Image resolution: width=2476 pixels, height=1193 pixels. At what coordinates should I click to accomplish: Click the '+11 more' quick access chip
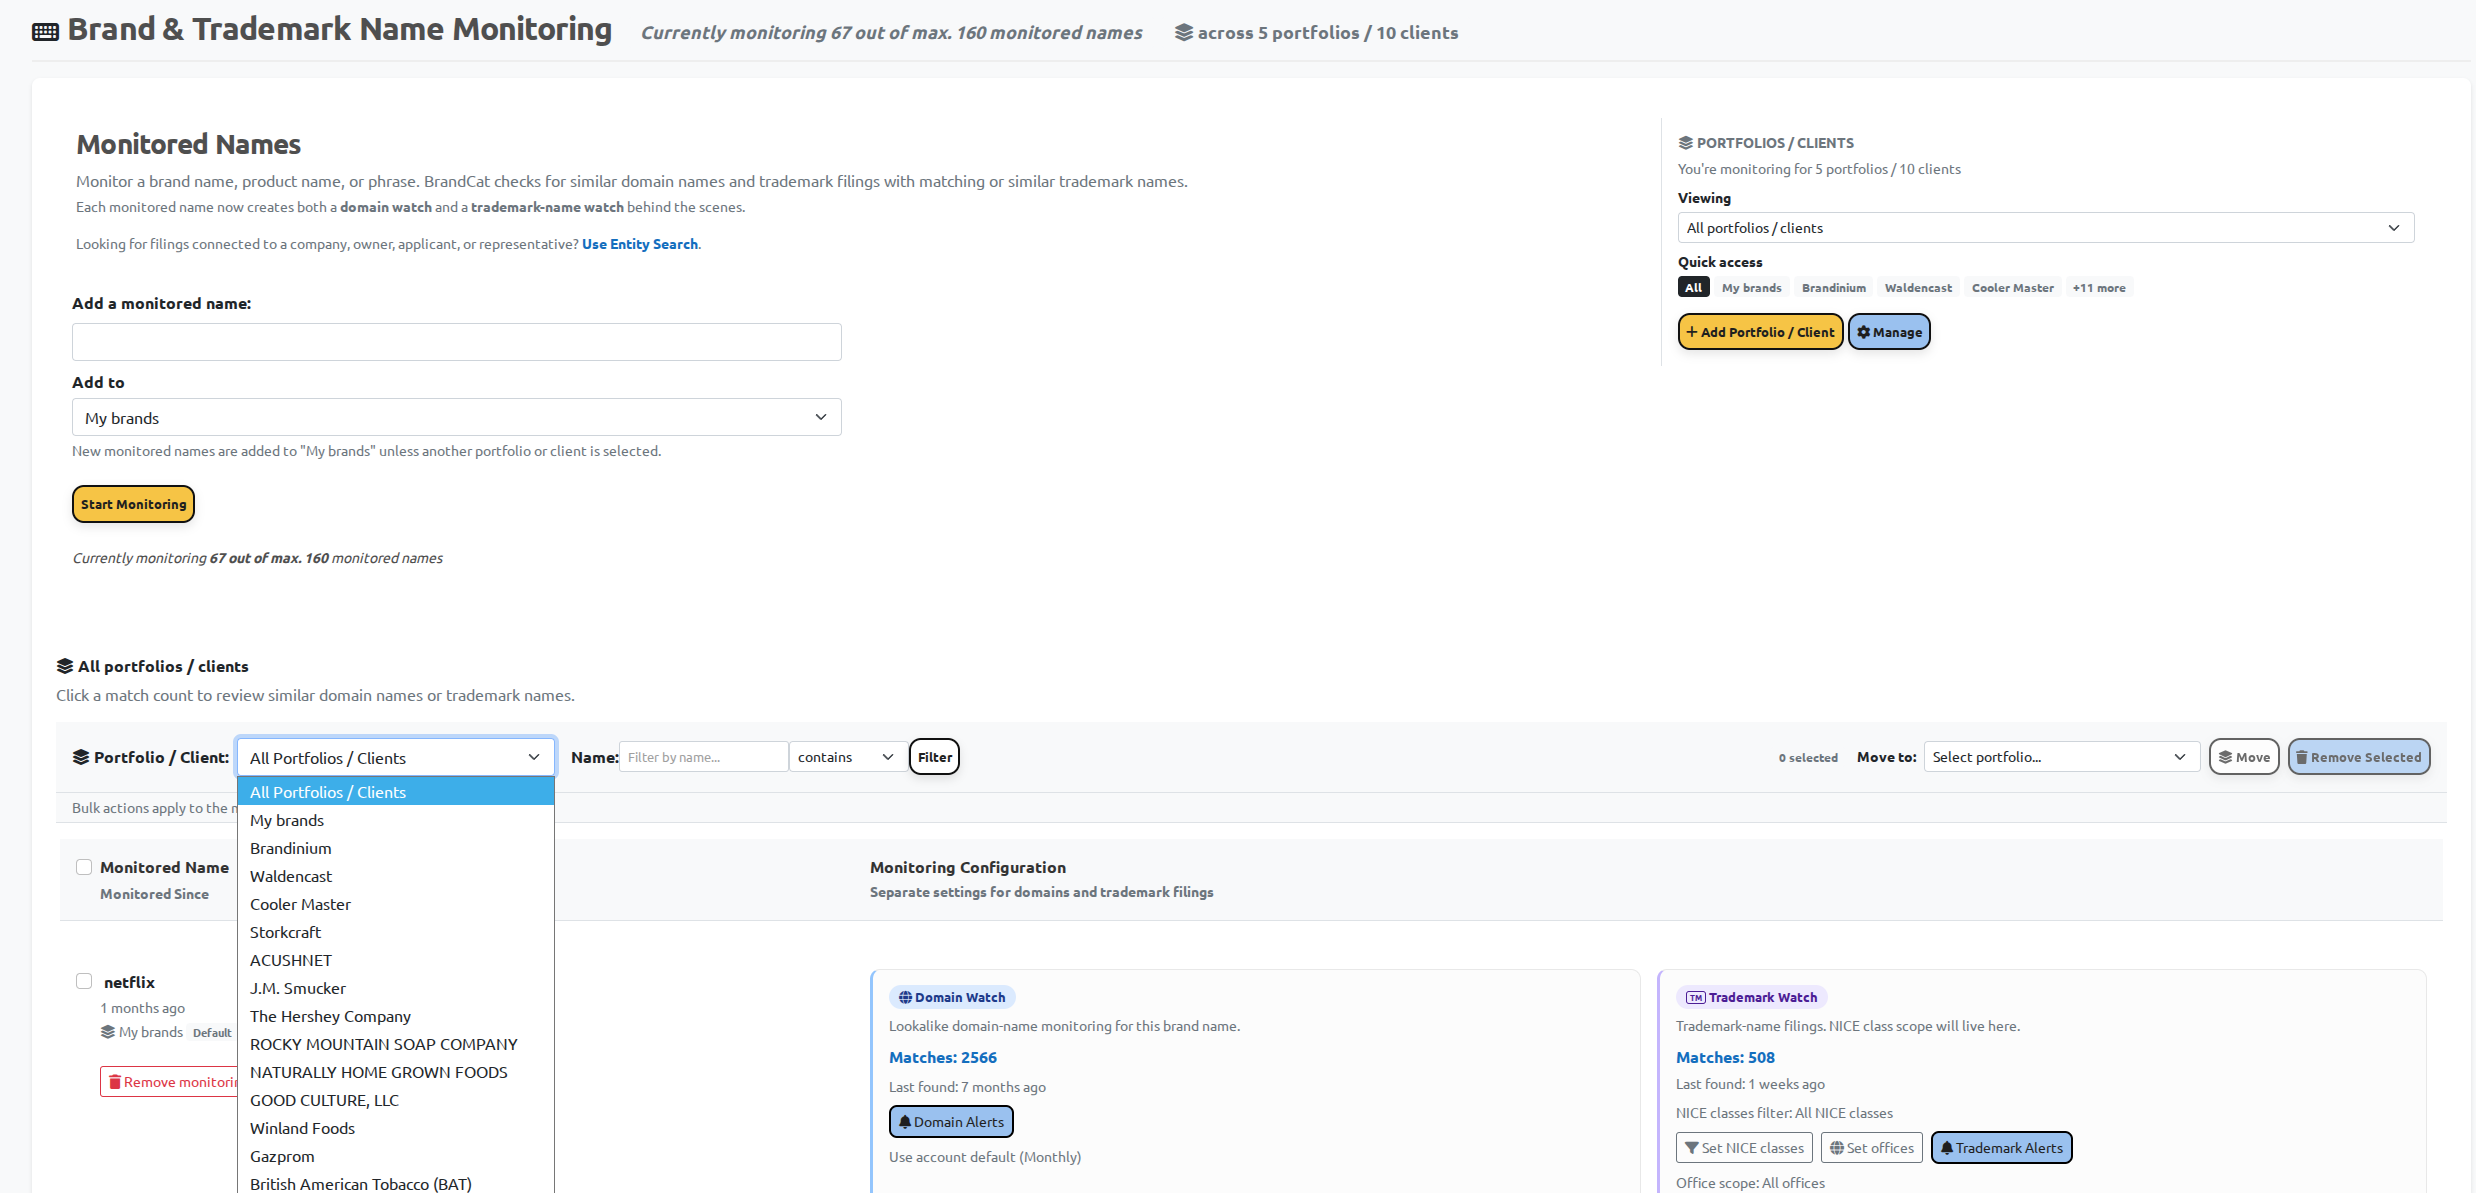2098,287
